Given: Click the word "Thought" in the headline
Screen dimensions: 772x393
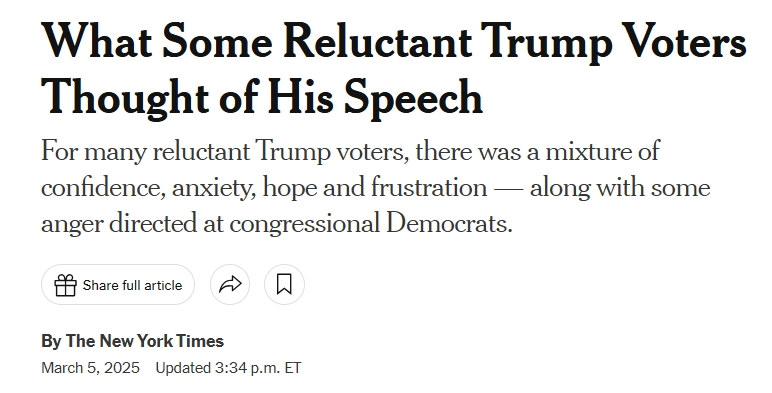Looking at the screenshot, I should pyautogui.click(x=126, y=97).
